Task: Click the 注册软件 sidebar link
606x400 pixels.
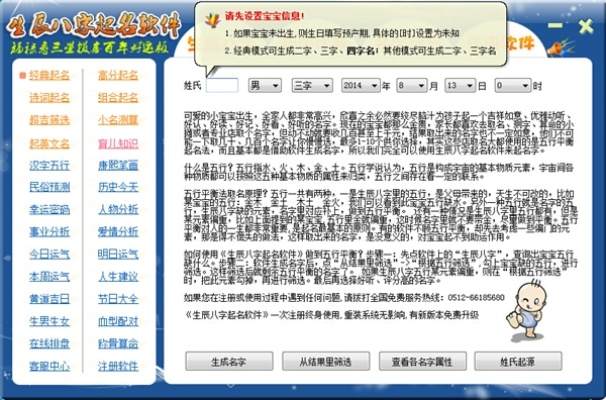Action: [x=118, y=366]
